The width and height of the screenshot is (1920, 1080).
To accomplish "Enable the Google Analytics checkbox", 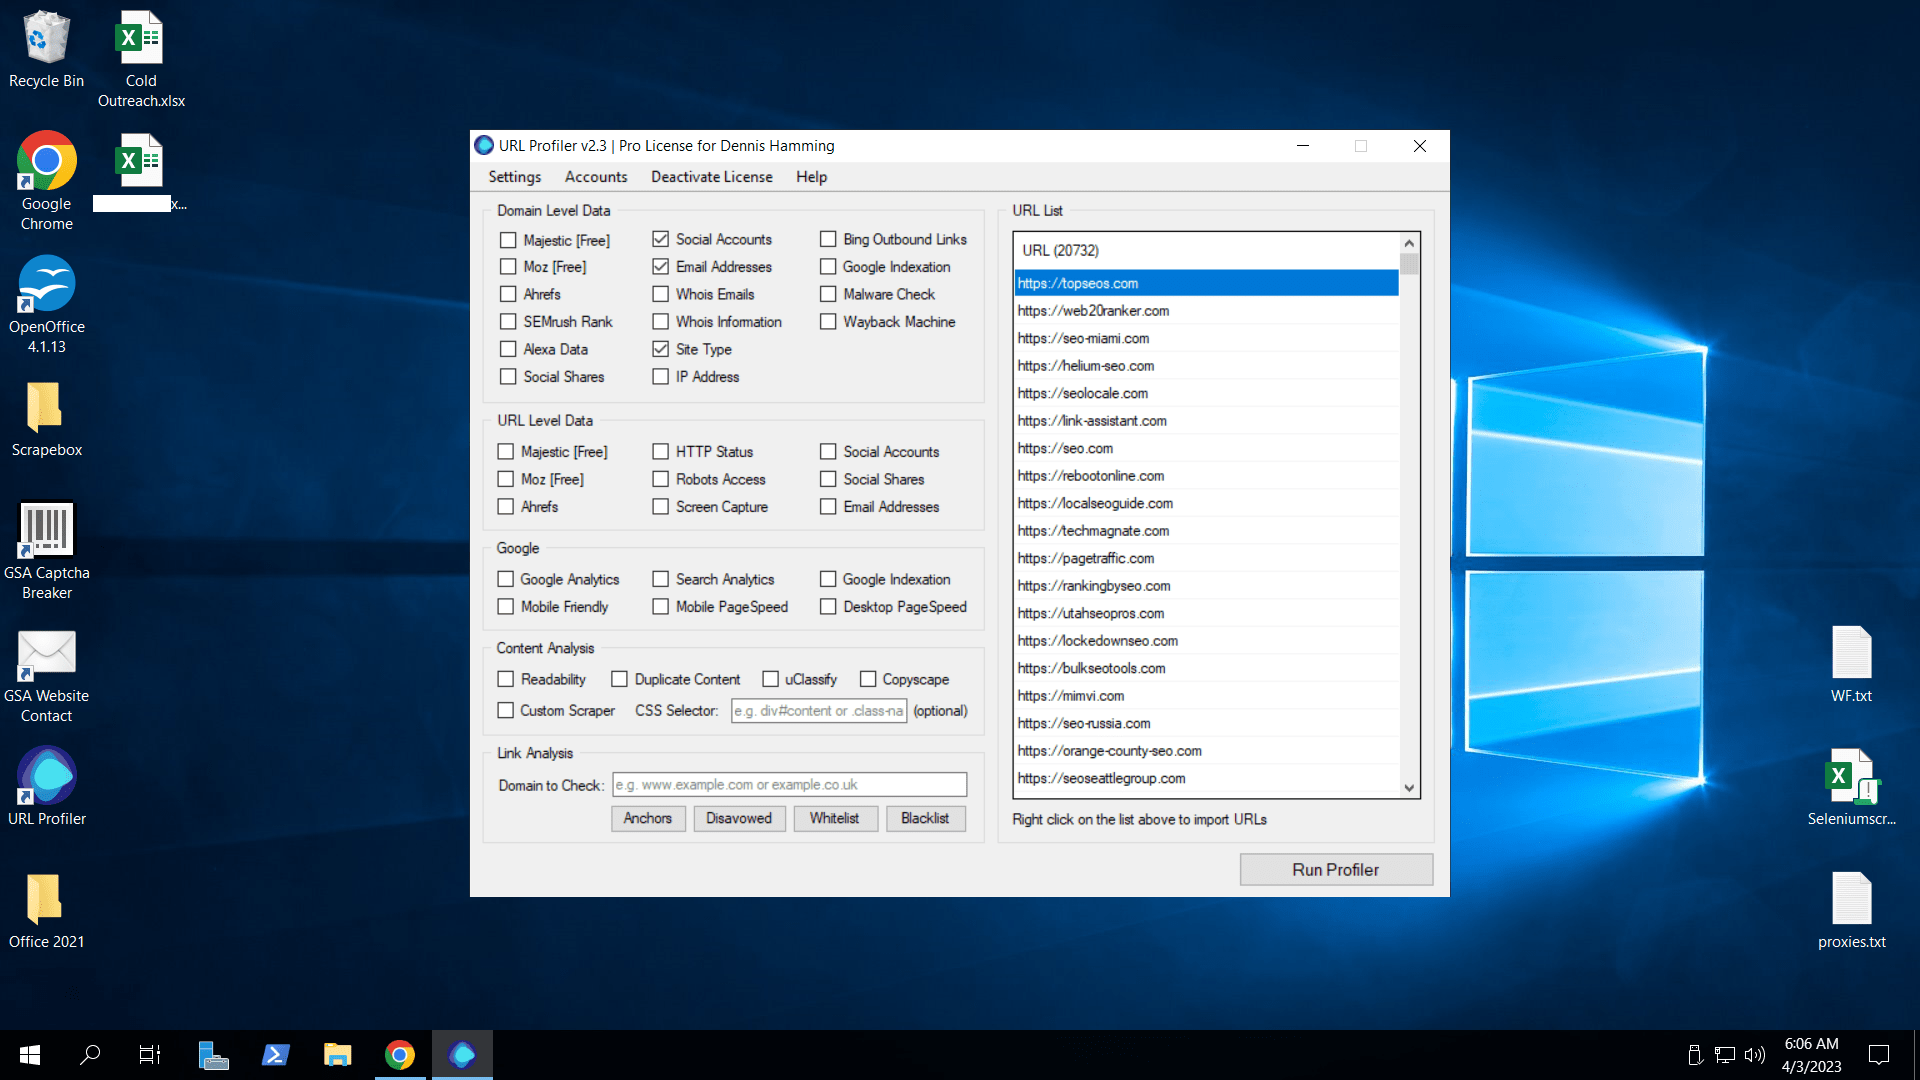I will point(506,579).
